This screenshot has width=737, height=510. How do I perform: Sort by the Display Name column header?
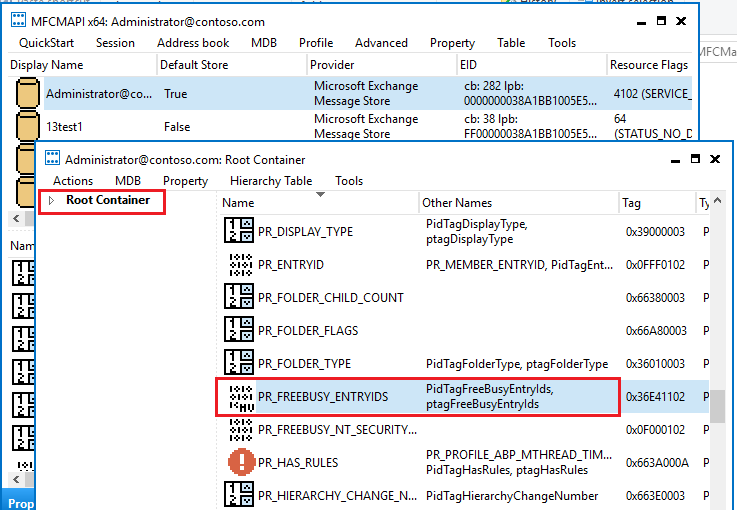pyautogui.click(x=82, y=64)
